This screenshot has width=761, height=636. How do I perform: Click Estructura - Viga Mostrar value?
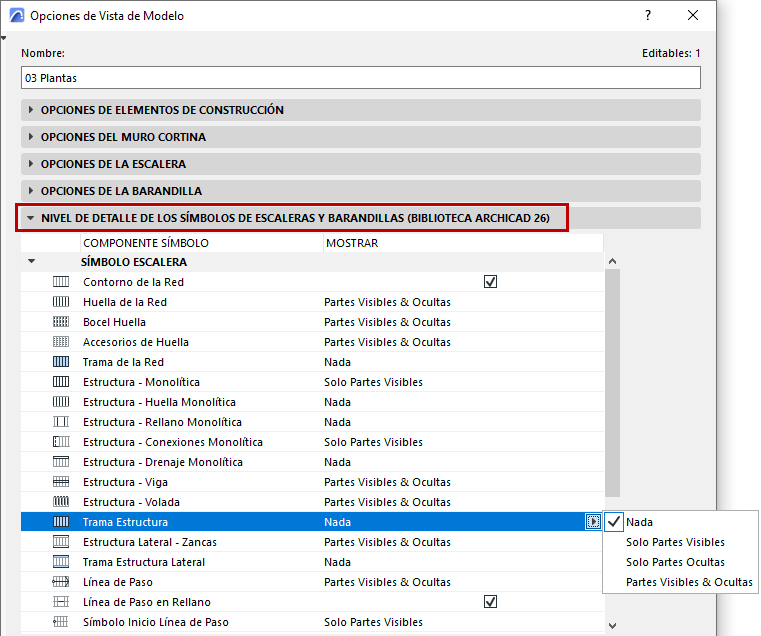pos(387,482)
